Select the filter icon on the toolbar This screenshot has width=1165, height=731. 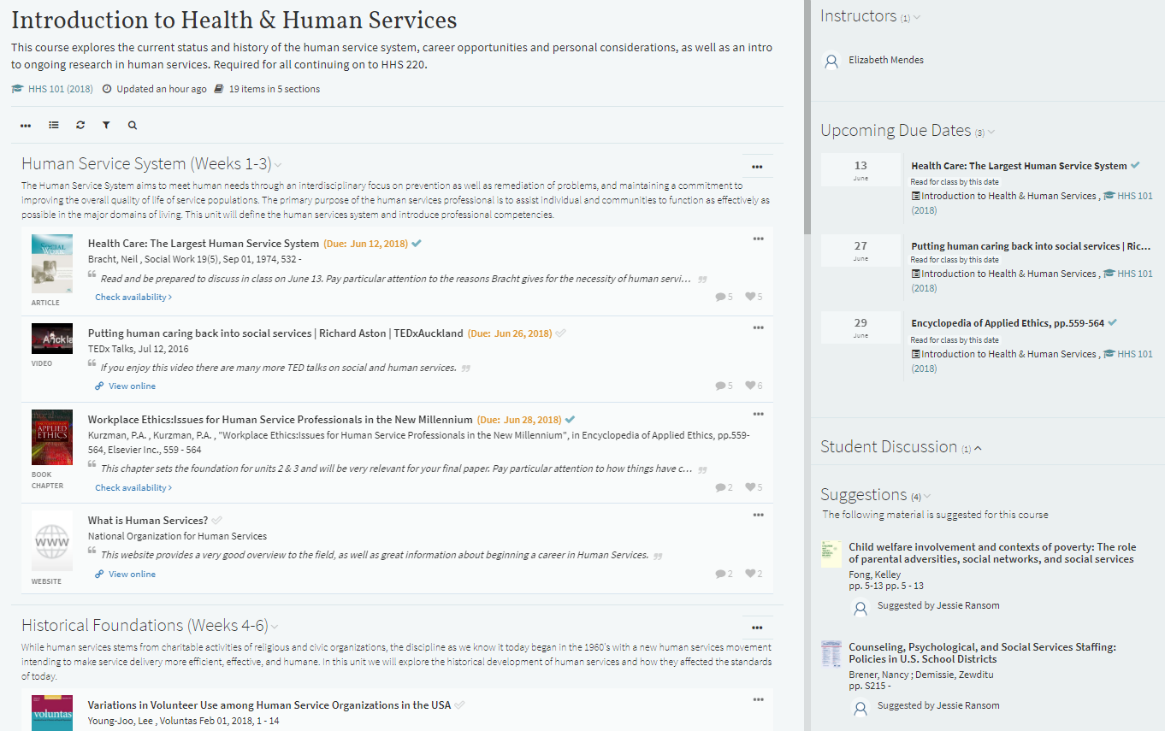pos(106,125)
